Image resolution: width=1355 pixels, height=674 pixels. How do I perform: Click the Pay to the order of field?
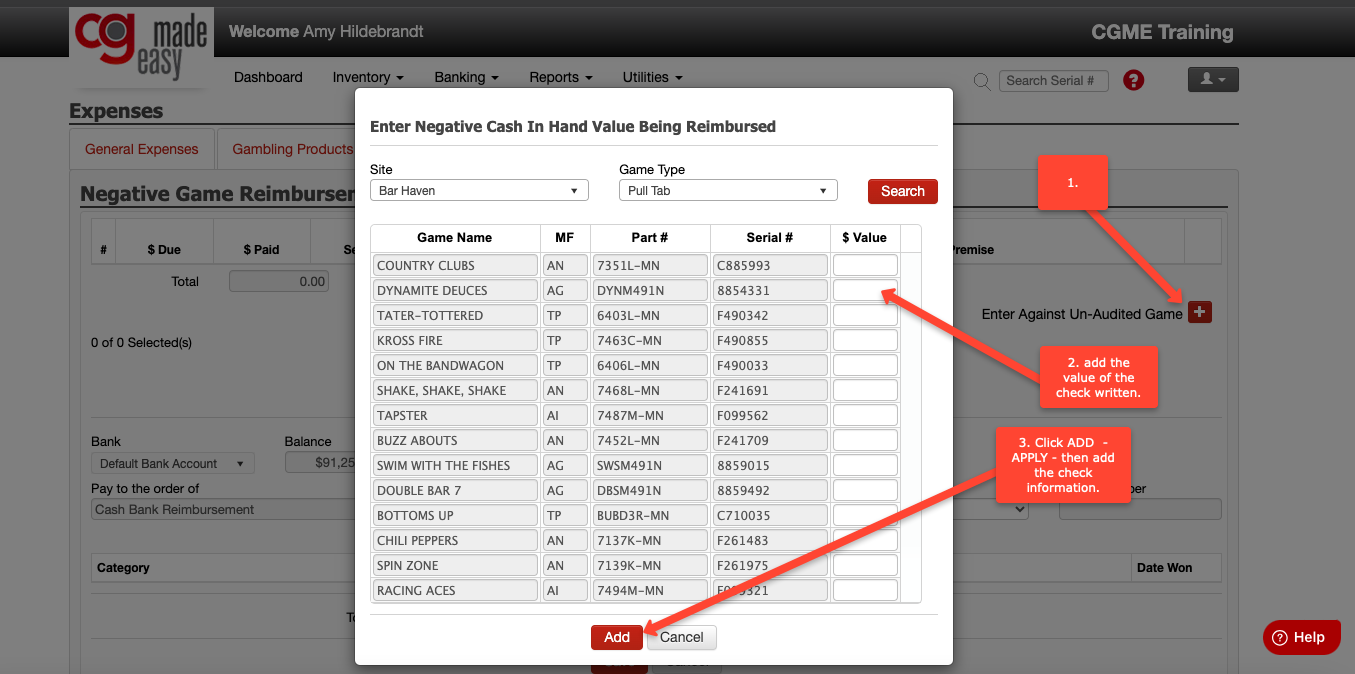223,509
